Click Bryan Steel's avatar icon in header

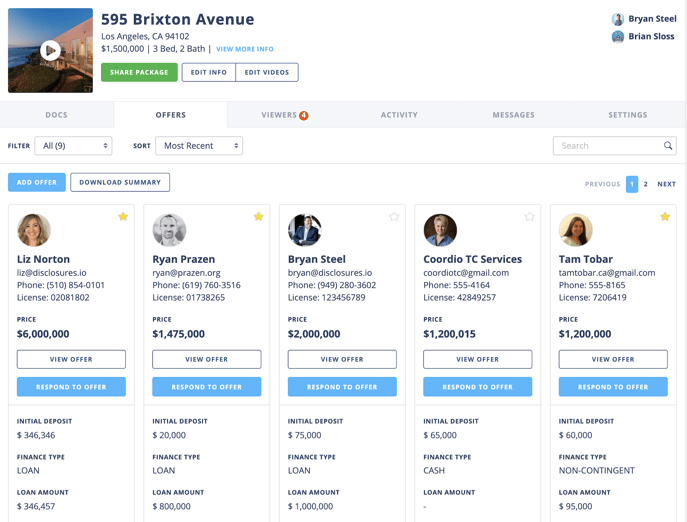[x=618, y=19]
